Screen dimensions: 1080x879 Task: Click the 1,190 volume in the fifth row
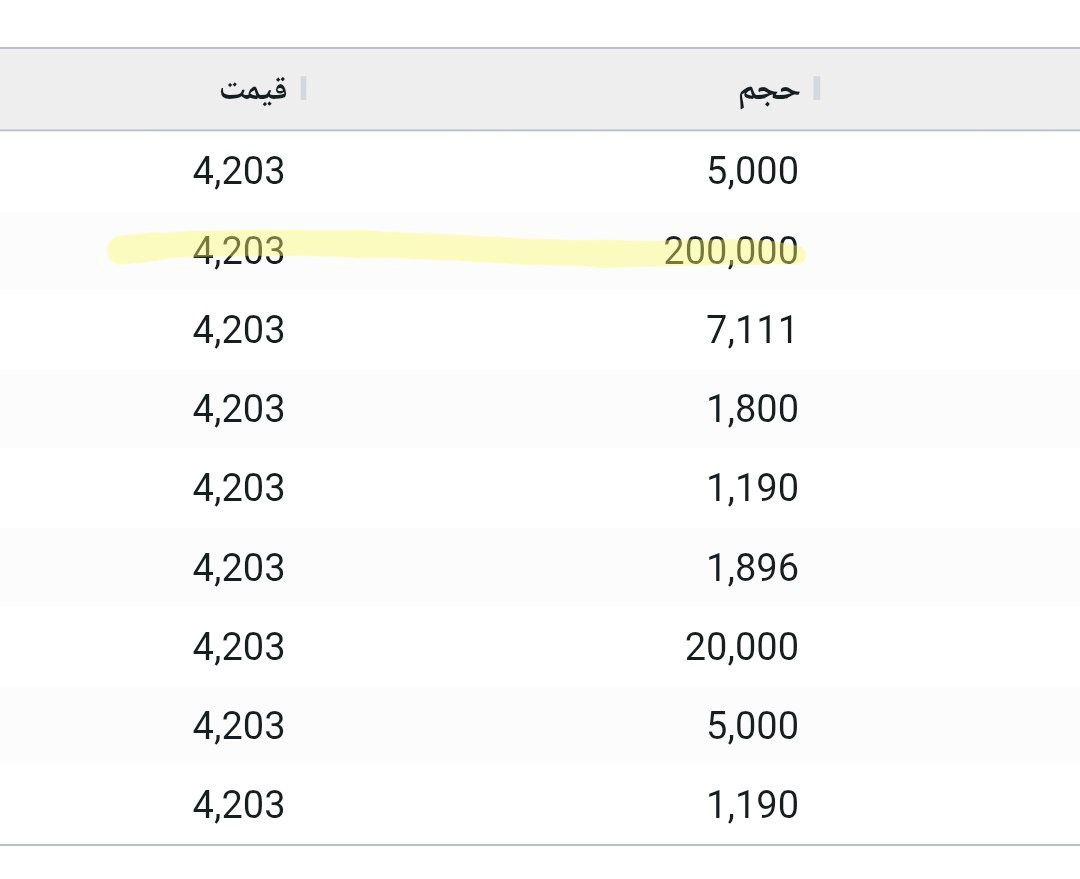coord(752,488)
